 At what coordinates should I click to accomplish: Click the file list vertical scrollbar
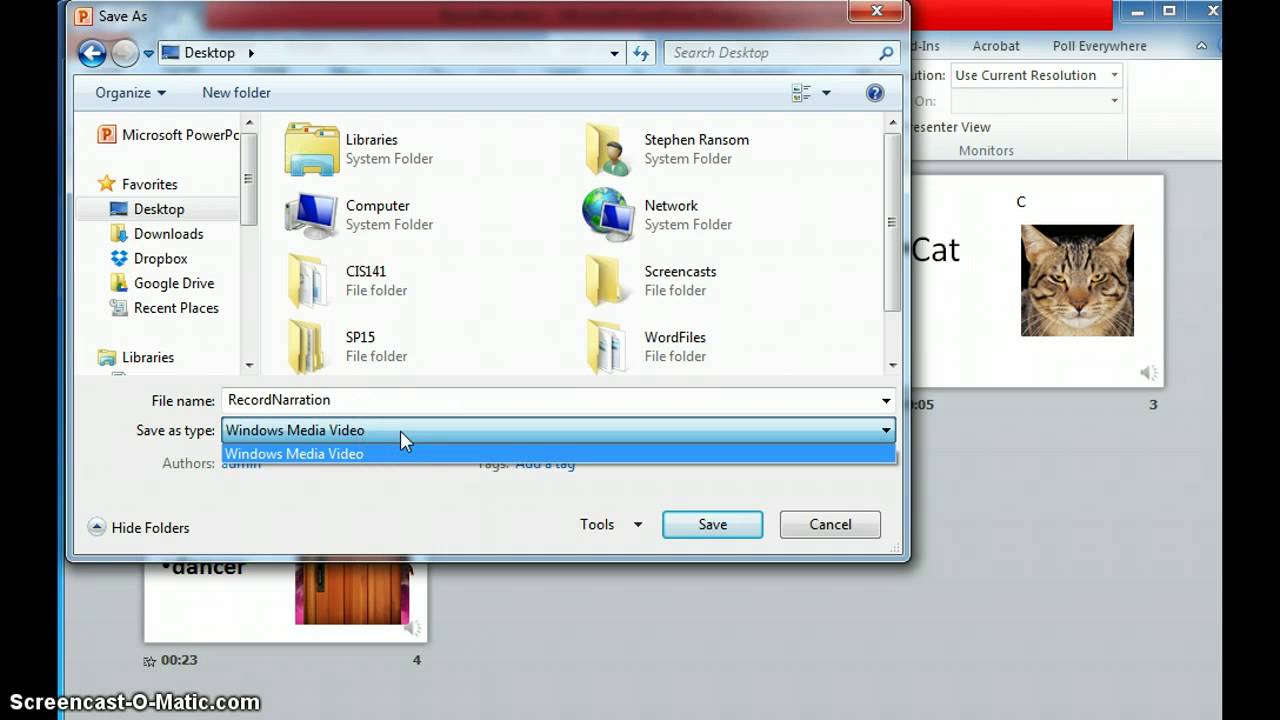point(892,222)
